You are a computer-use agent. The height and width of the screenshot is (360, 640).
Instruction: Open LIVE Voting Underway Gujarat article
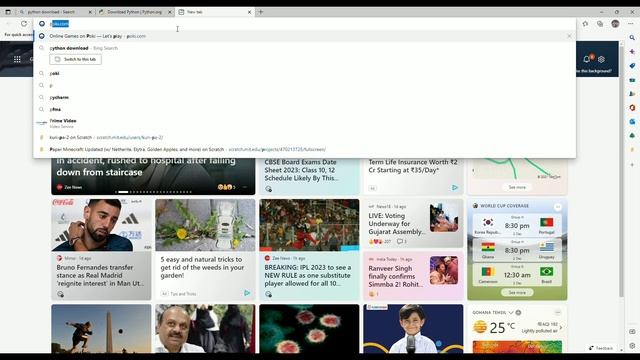click(396, 223)
